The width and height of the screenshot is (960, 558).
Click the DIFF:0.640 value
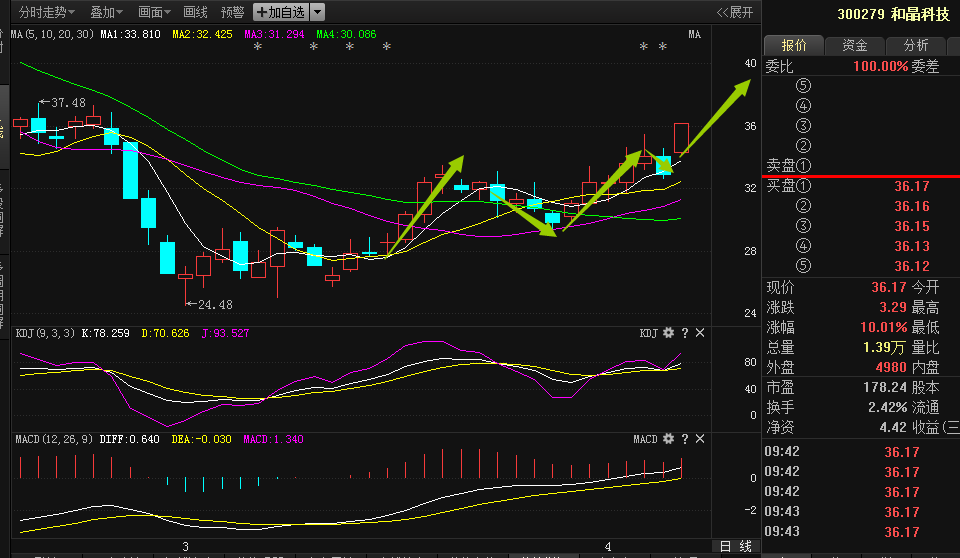point(129,439)
